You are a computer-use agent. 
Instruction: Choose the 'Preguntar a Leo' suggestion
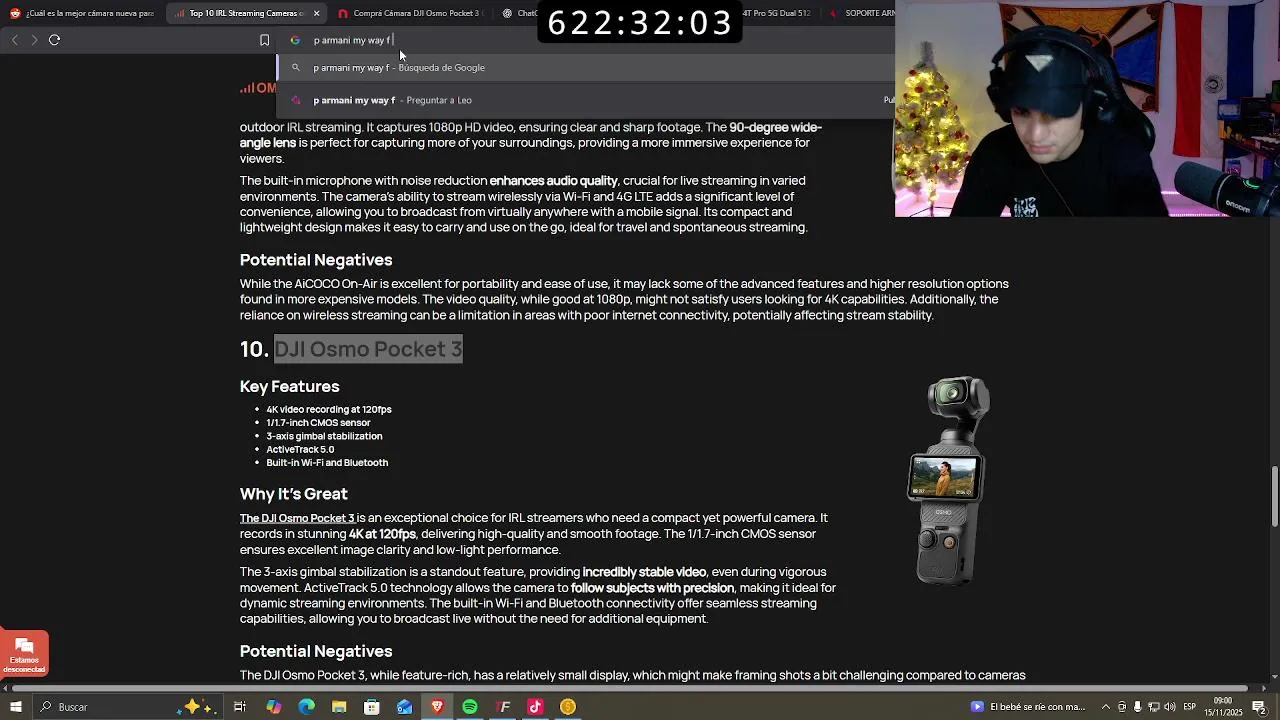click(586, 100)
